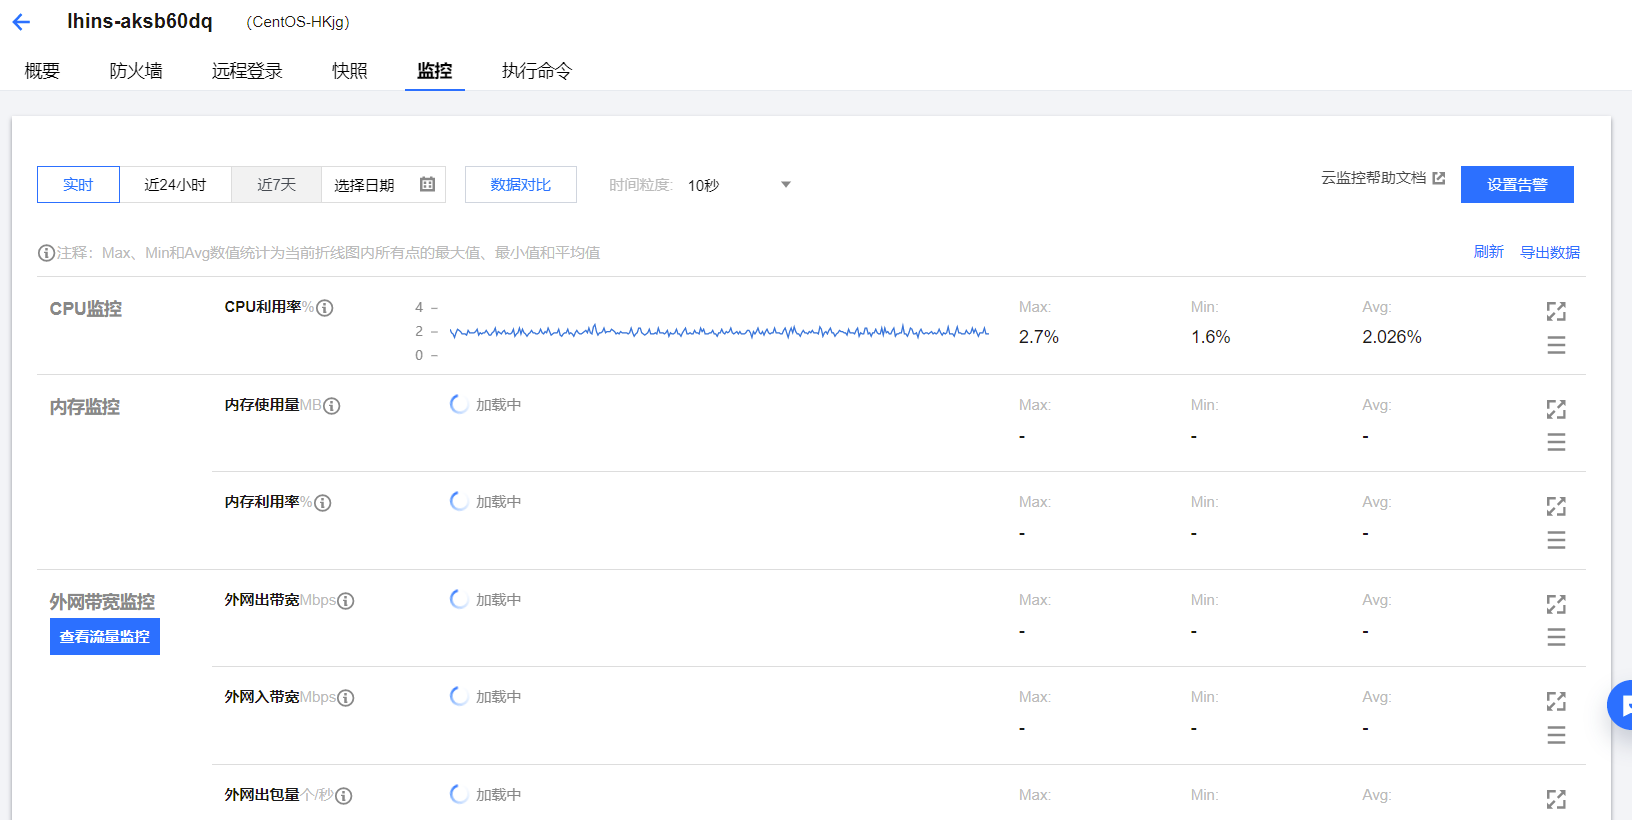The height and width of the screenshot is (820, 1632).
Task: Click the info icon beside 外网出带宽
Action: click(346, 601)
